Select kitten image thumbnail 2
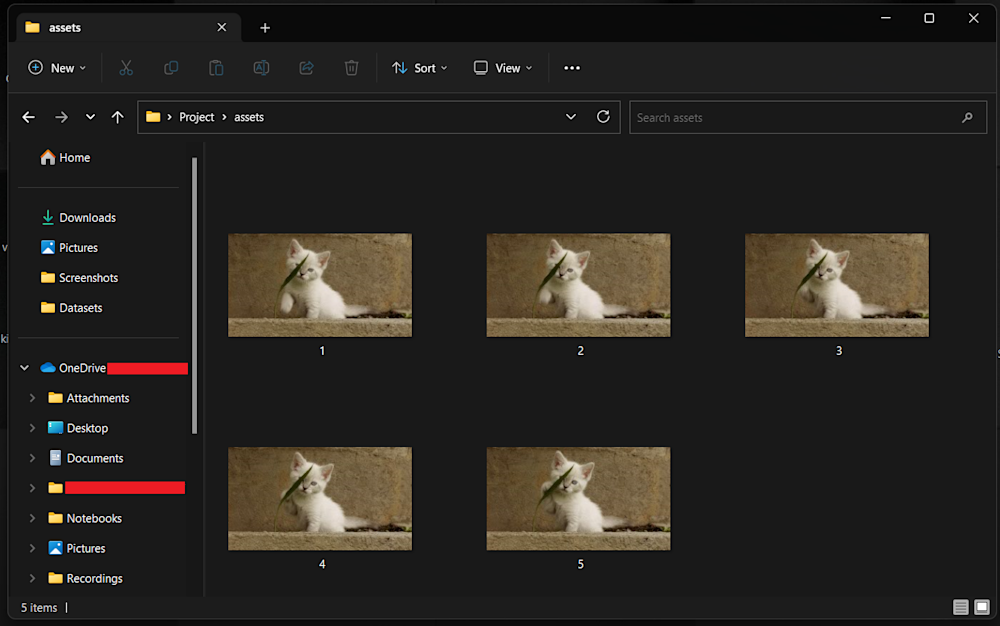Viewport: 1000px width, 626px height. (578, 285)
